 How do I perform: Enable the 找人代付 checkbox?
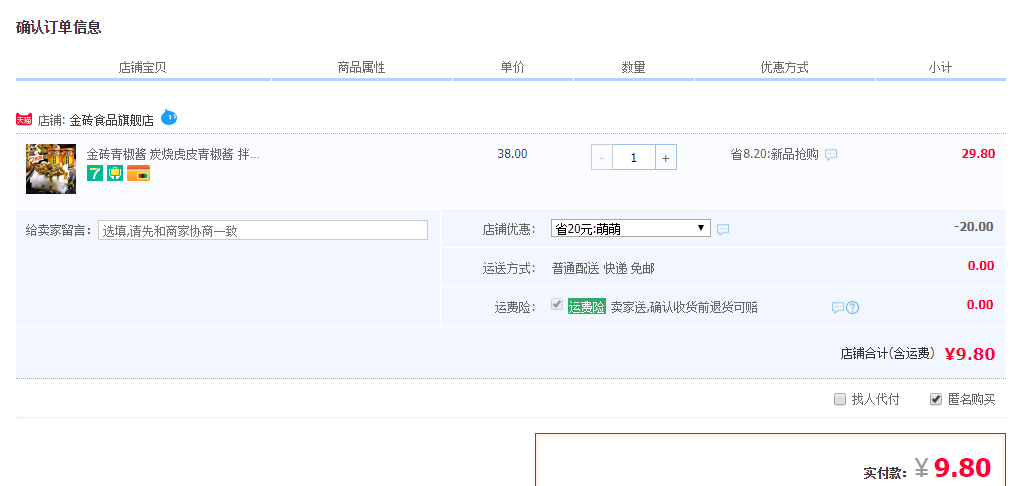pos(840,400)
